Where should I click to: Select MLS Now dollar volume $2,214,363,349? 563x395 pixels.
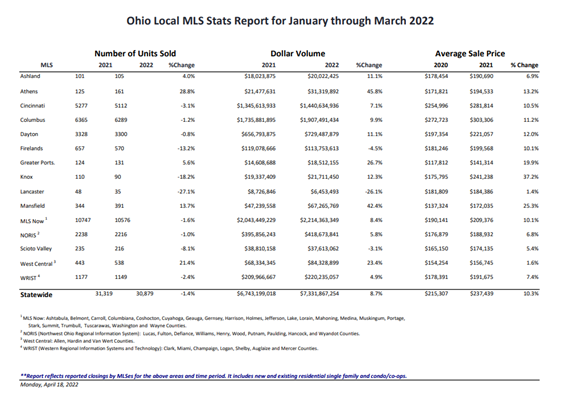(x=320, y=220)
